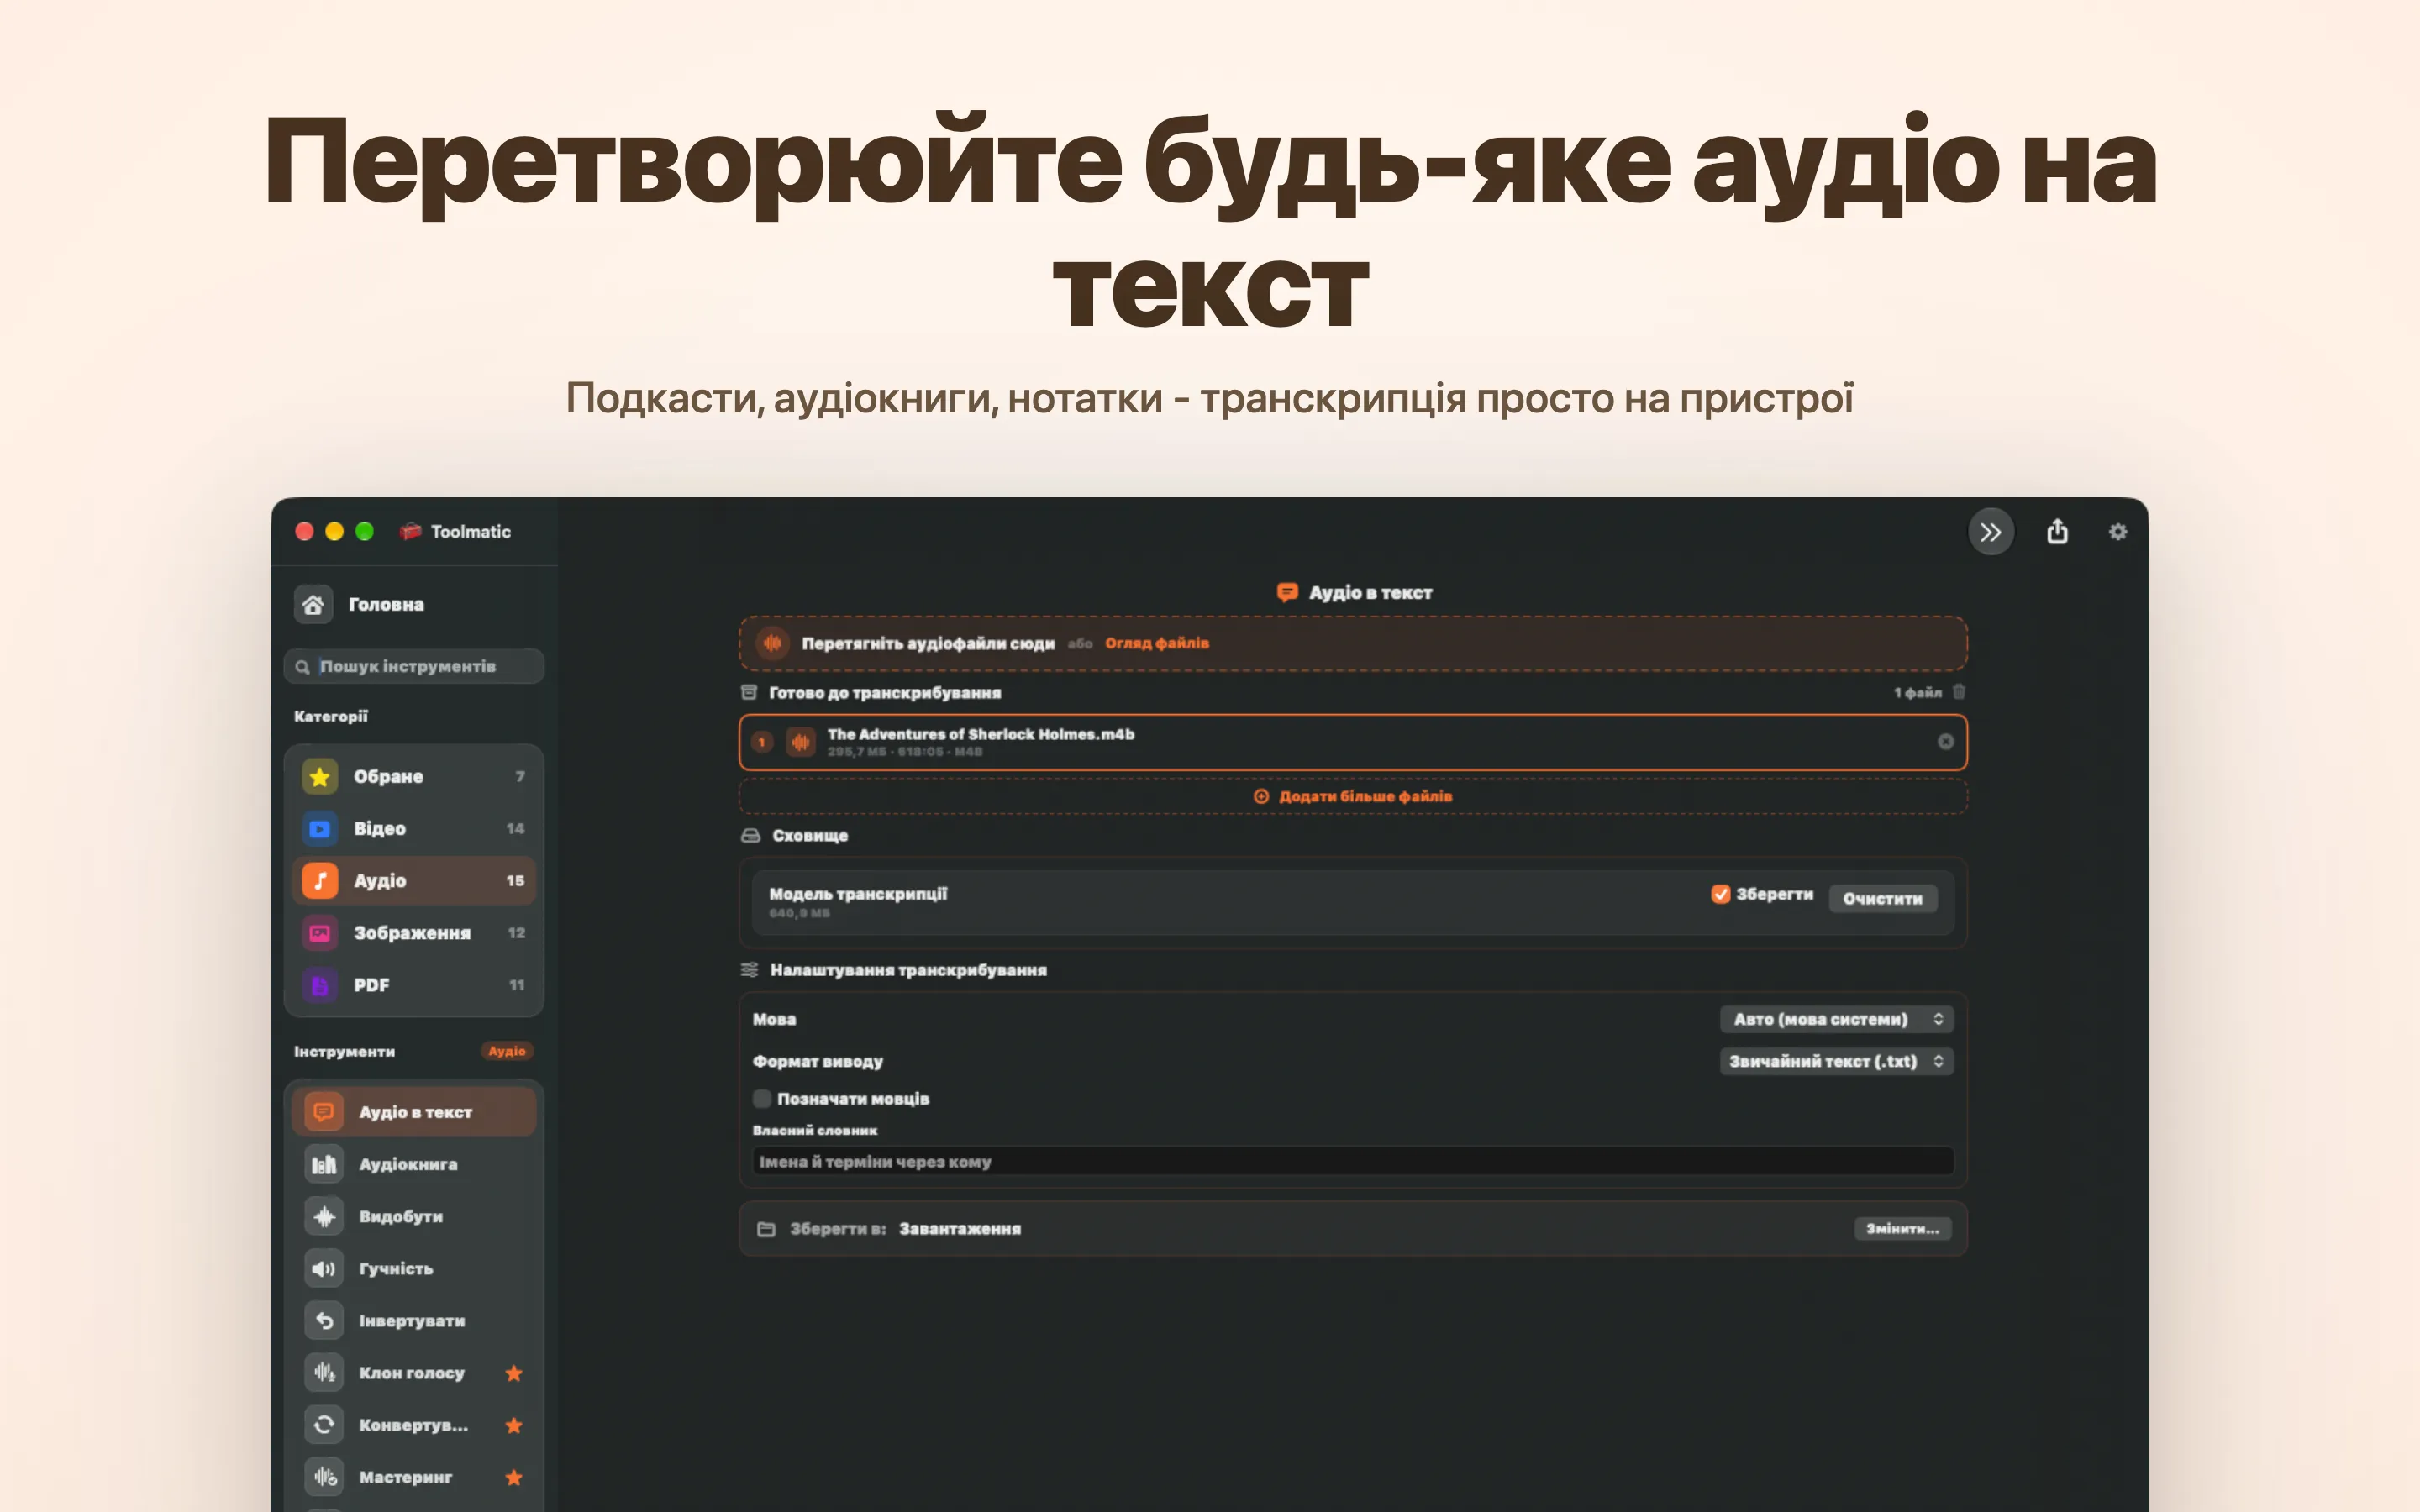Image resolution: width=2420 pixels, height=1512 pixels.
Task: Open settings gear in title bar
Action: coord(2117,532)
